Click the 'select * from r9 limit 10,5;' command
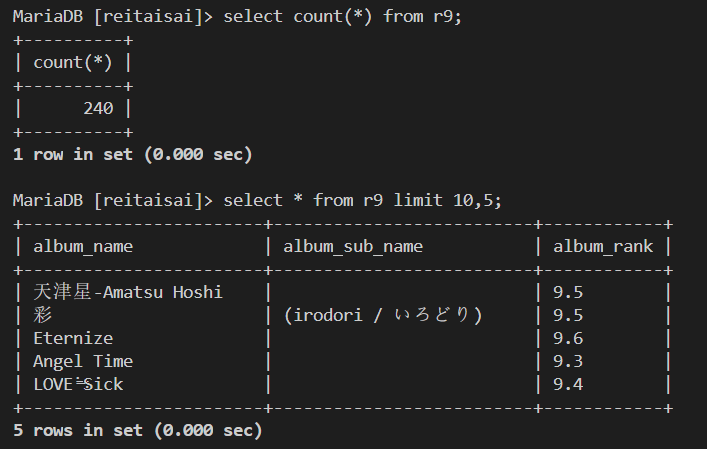707x449 pixels. pyautogui.click(x=363, y=200)
